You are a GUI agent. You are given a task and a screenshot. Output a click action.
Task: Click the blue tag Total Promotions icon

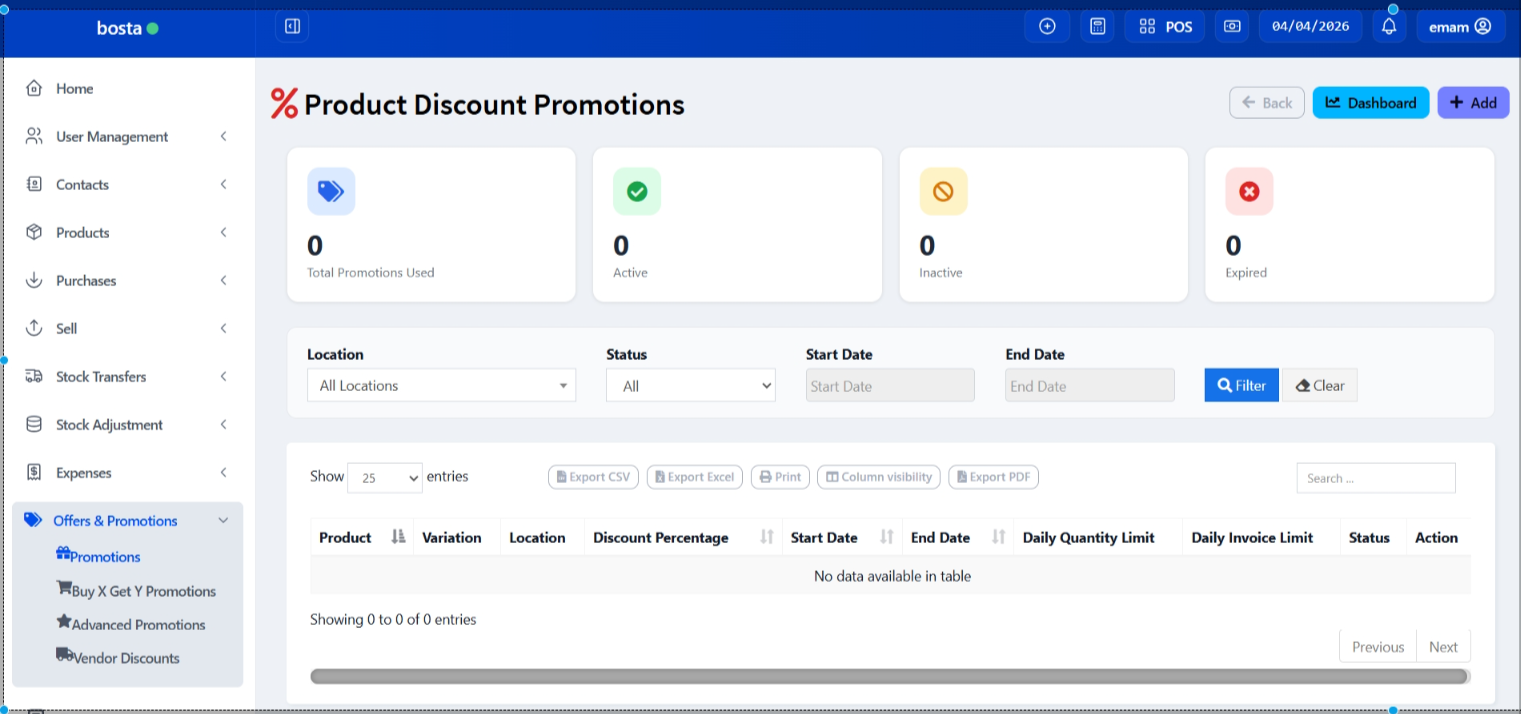tap(331, 191)
